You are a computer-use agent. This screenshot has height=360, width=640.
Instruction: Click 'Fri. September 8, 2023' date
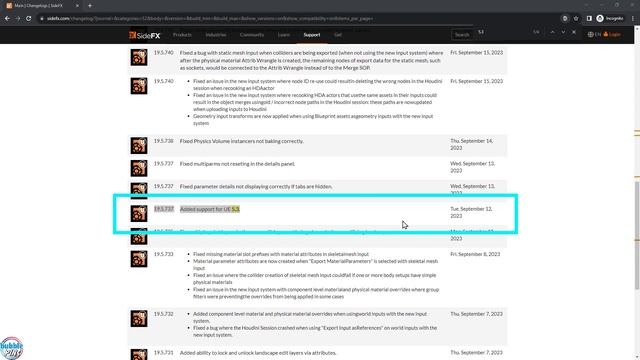(x=475, y=254)
